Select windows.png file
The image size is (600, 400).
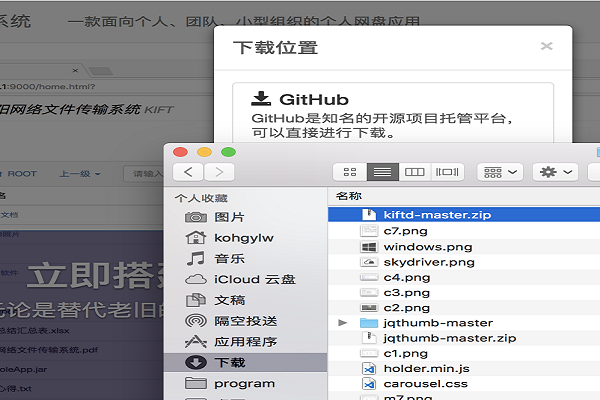pyautogui.click(x=464, y=247)
